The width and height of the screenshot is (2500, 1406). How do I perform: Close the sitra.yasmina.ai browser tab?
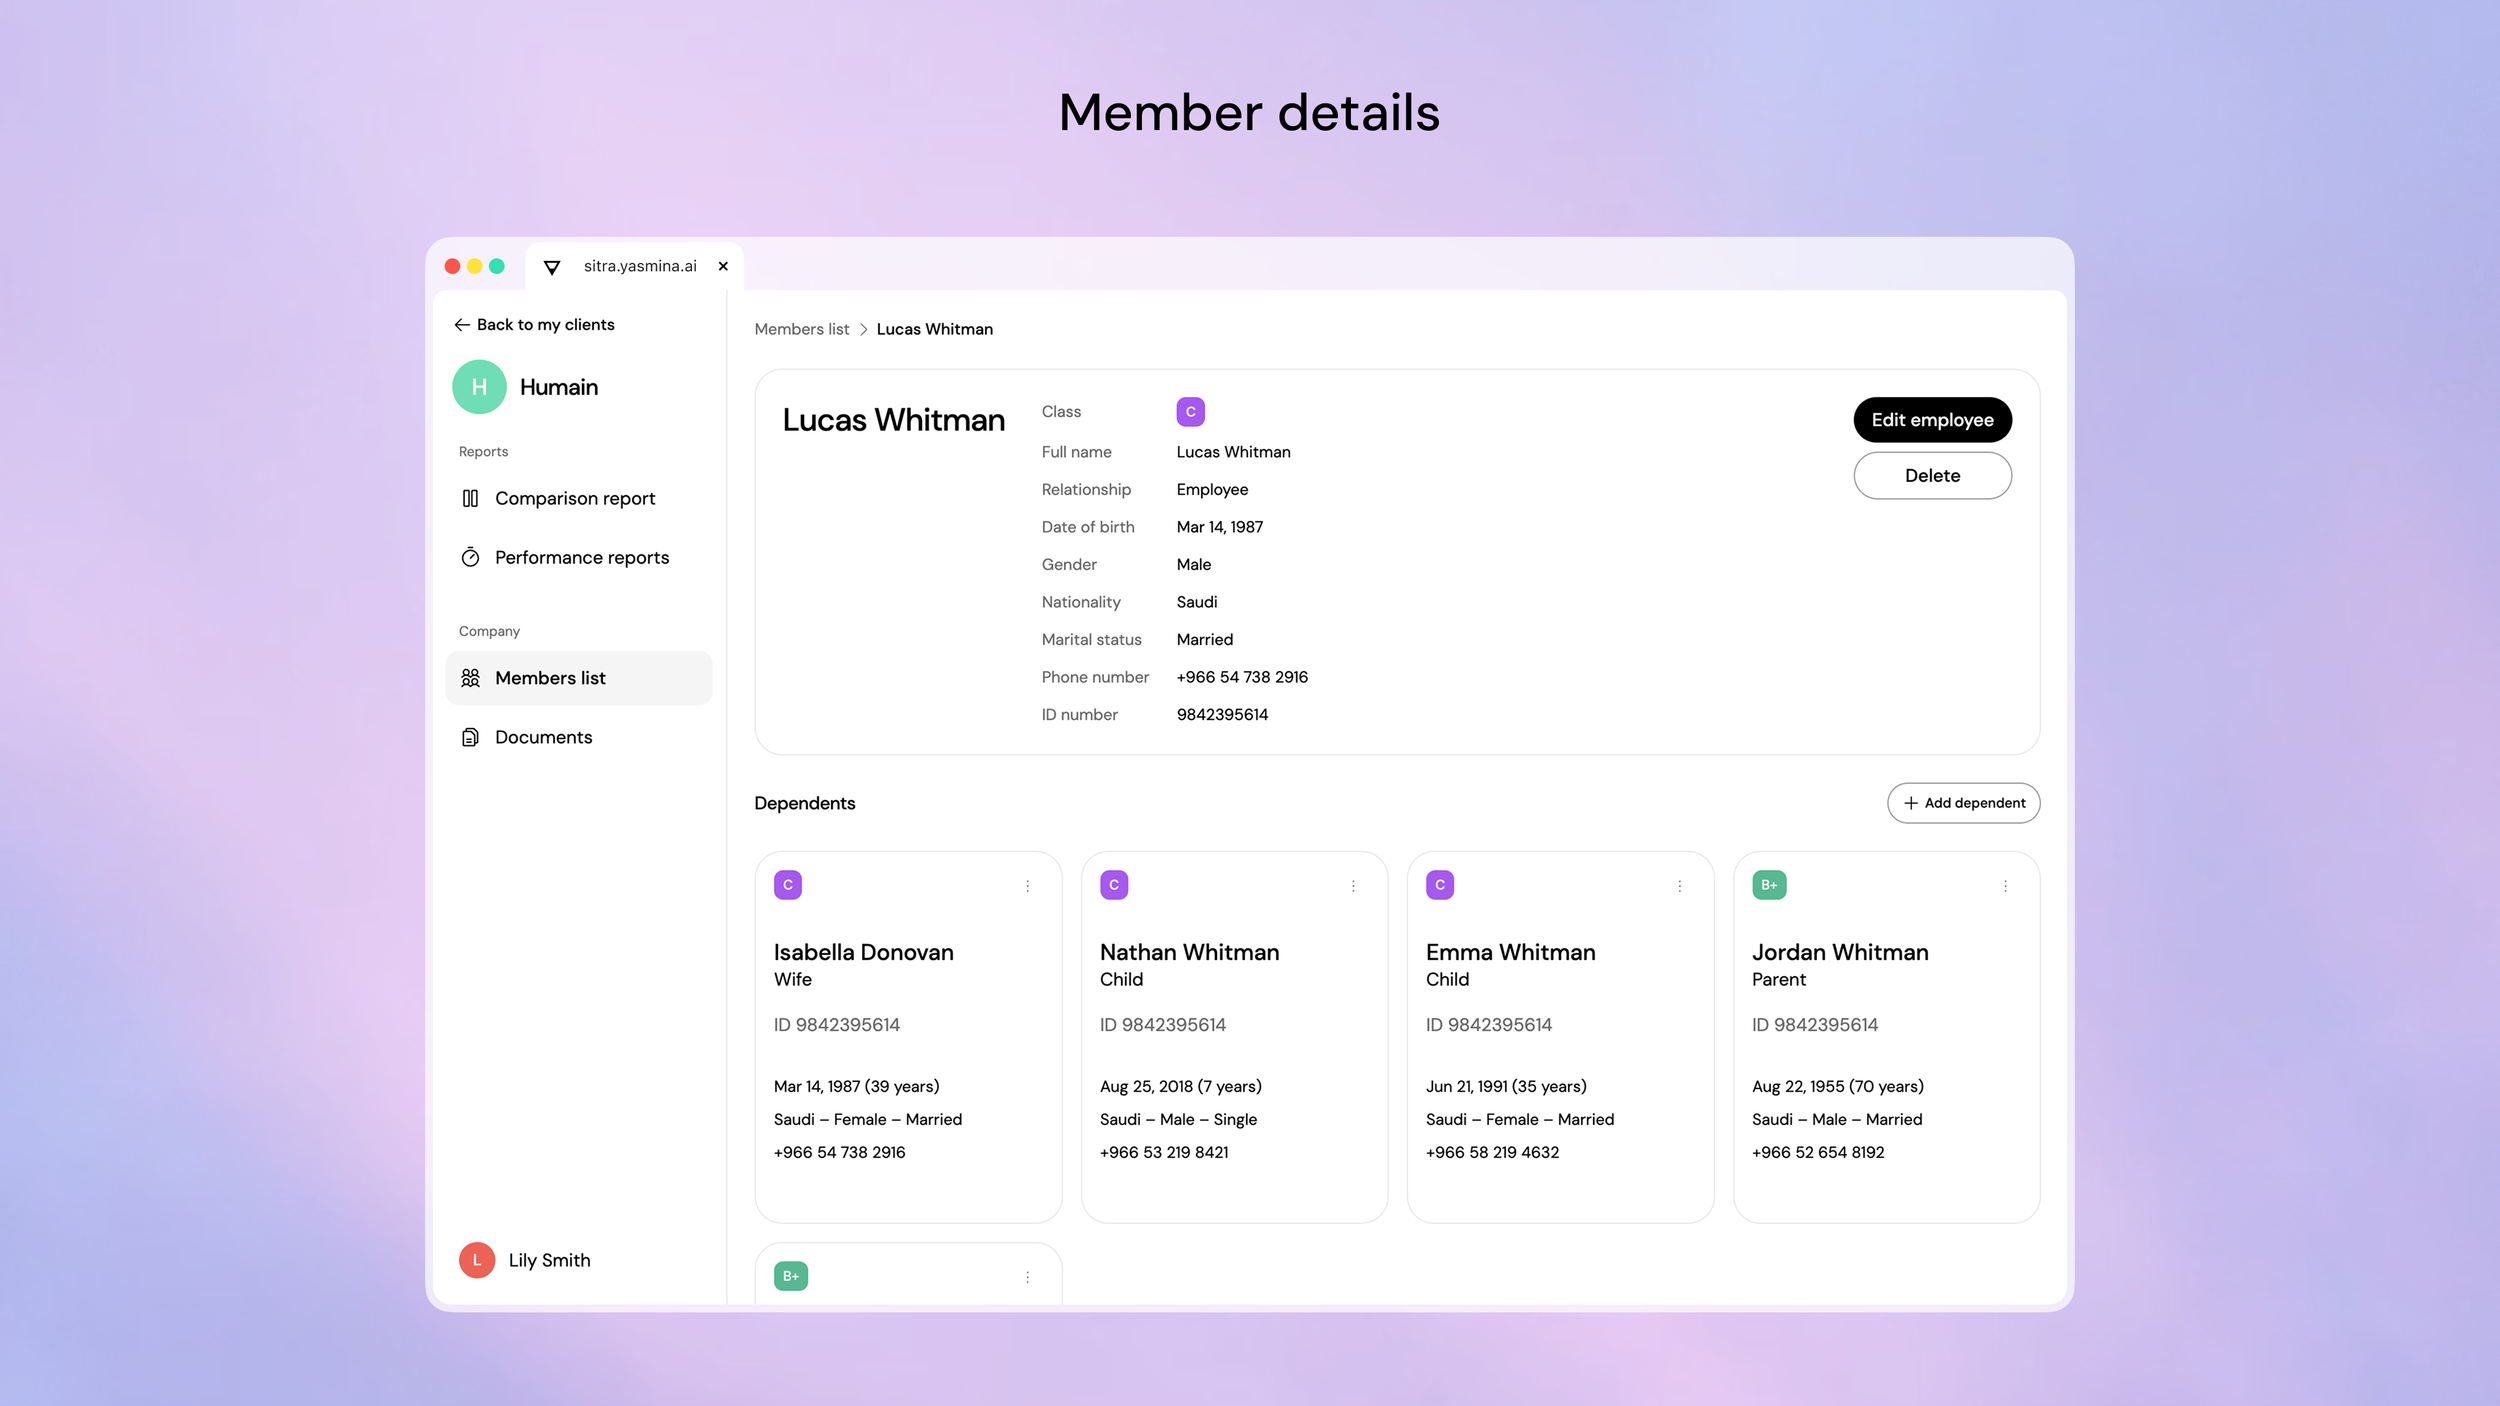tap(723, 266)
